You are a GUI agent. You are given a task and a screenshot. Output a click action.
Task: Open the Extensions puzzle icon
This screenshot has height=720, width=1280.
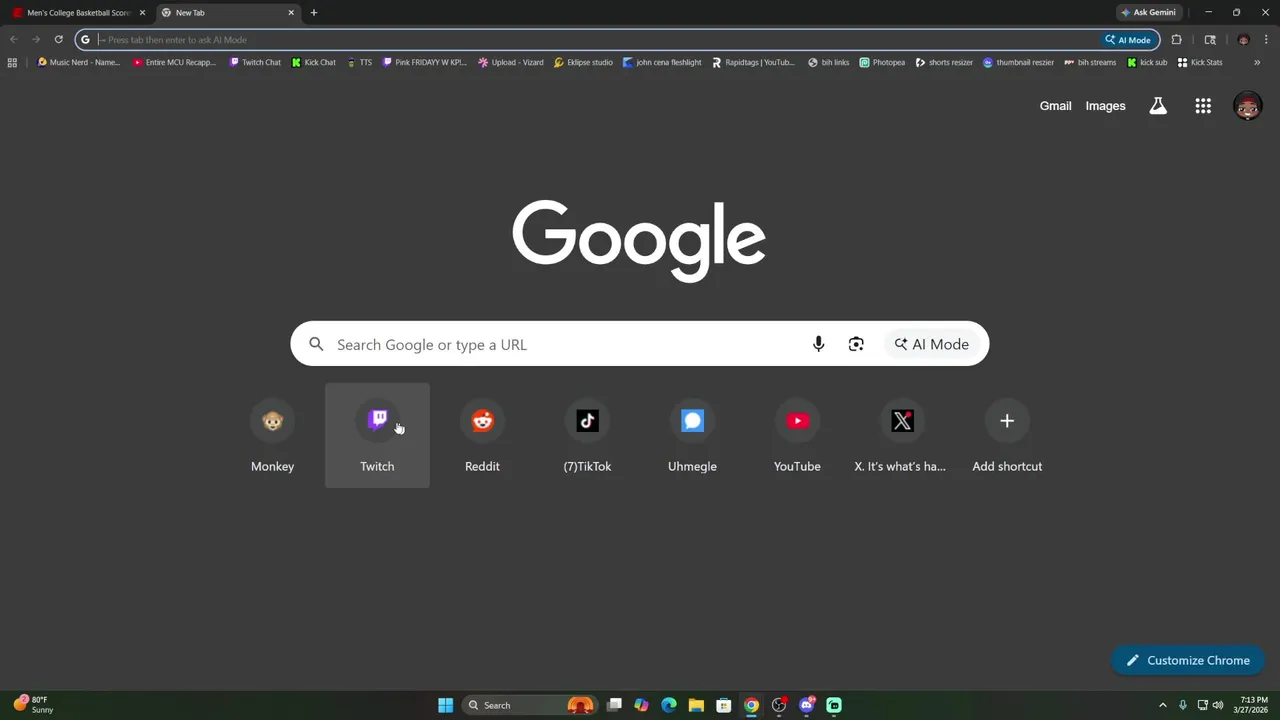click(1176, 40)
